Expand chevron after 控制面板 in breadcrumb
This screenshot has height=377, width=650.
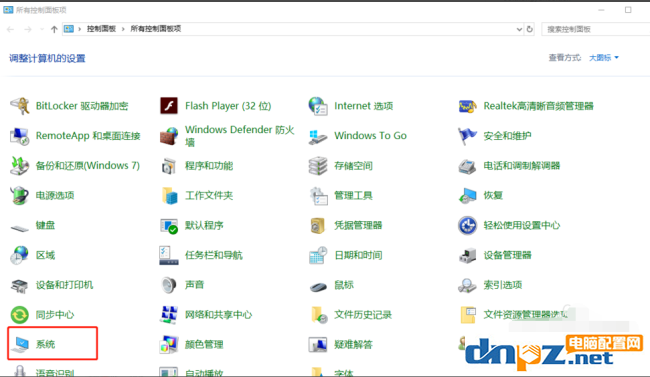(x=123, y=29)
